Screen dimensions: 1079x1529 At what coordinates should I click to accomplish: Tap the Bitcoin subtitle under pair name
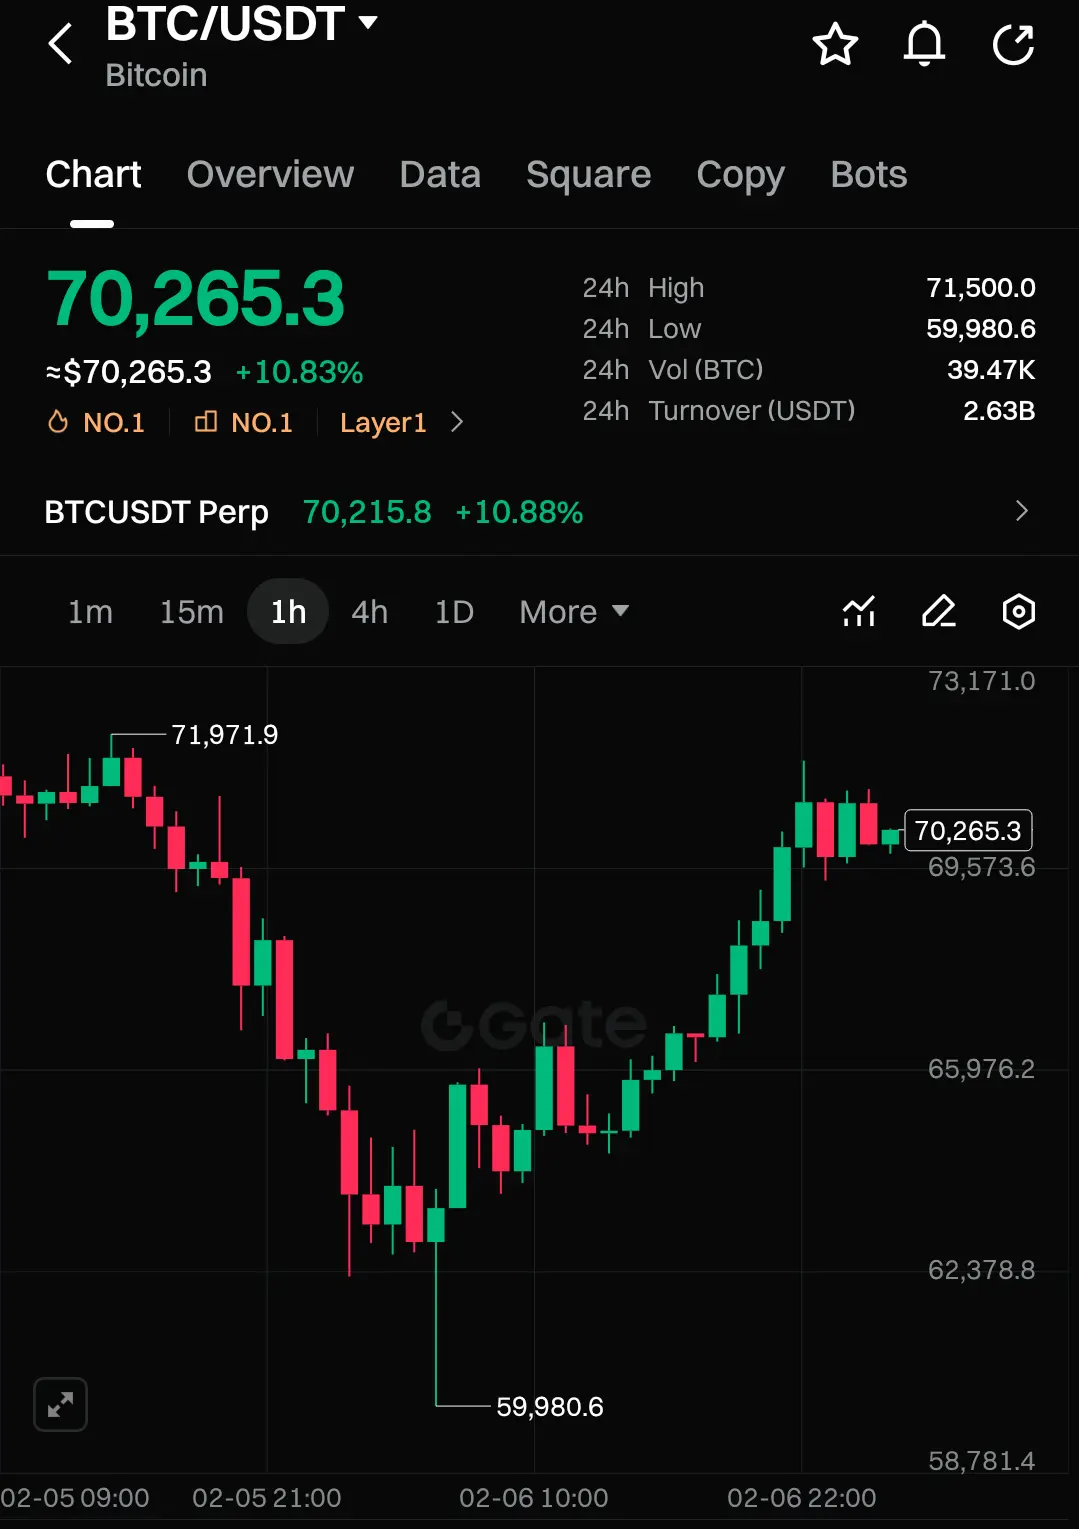pos(156,76)
